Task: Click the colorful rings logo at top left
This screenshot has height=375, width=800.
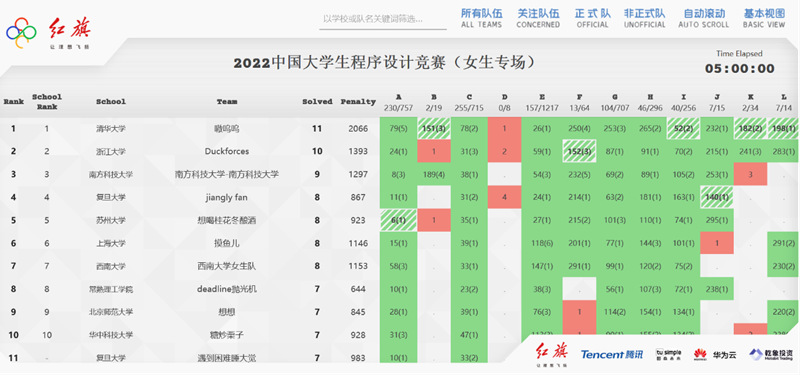Action: (x=21, y=33)
